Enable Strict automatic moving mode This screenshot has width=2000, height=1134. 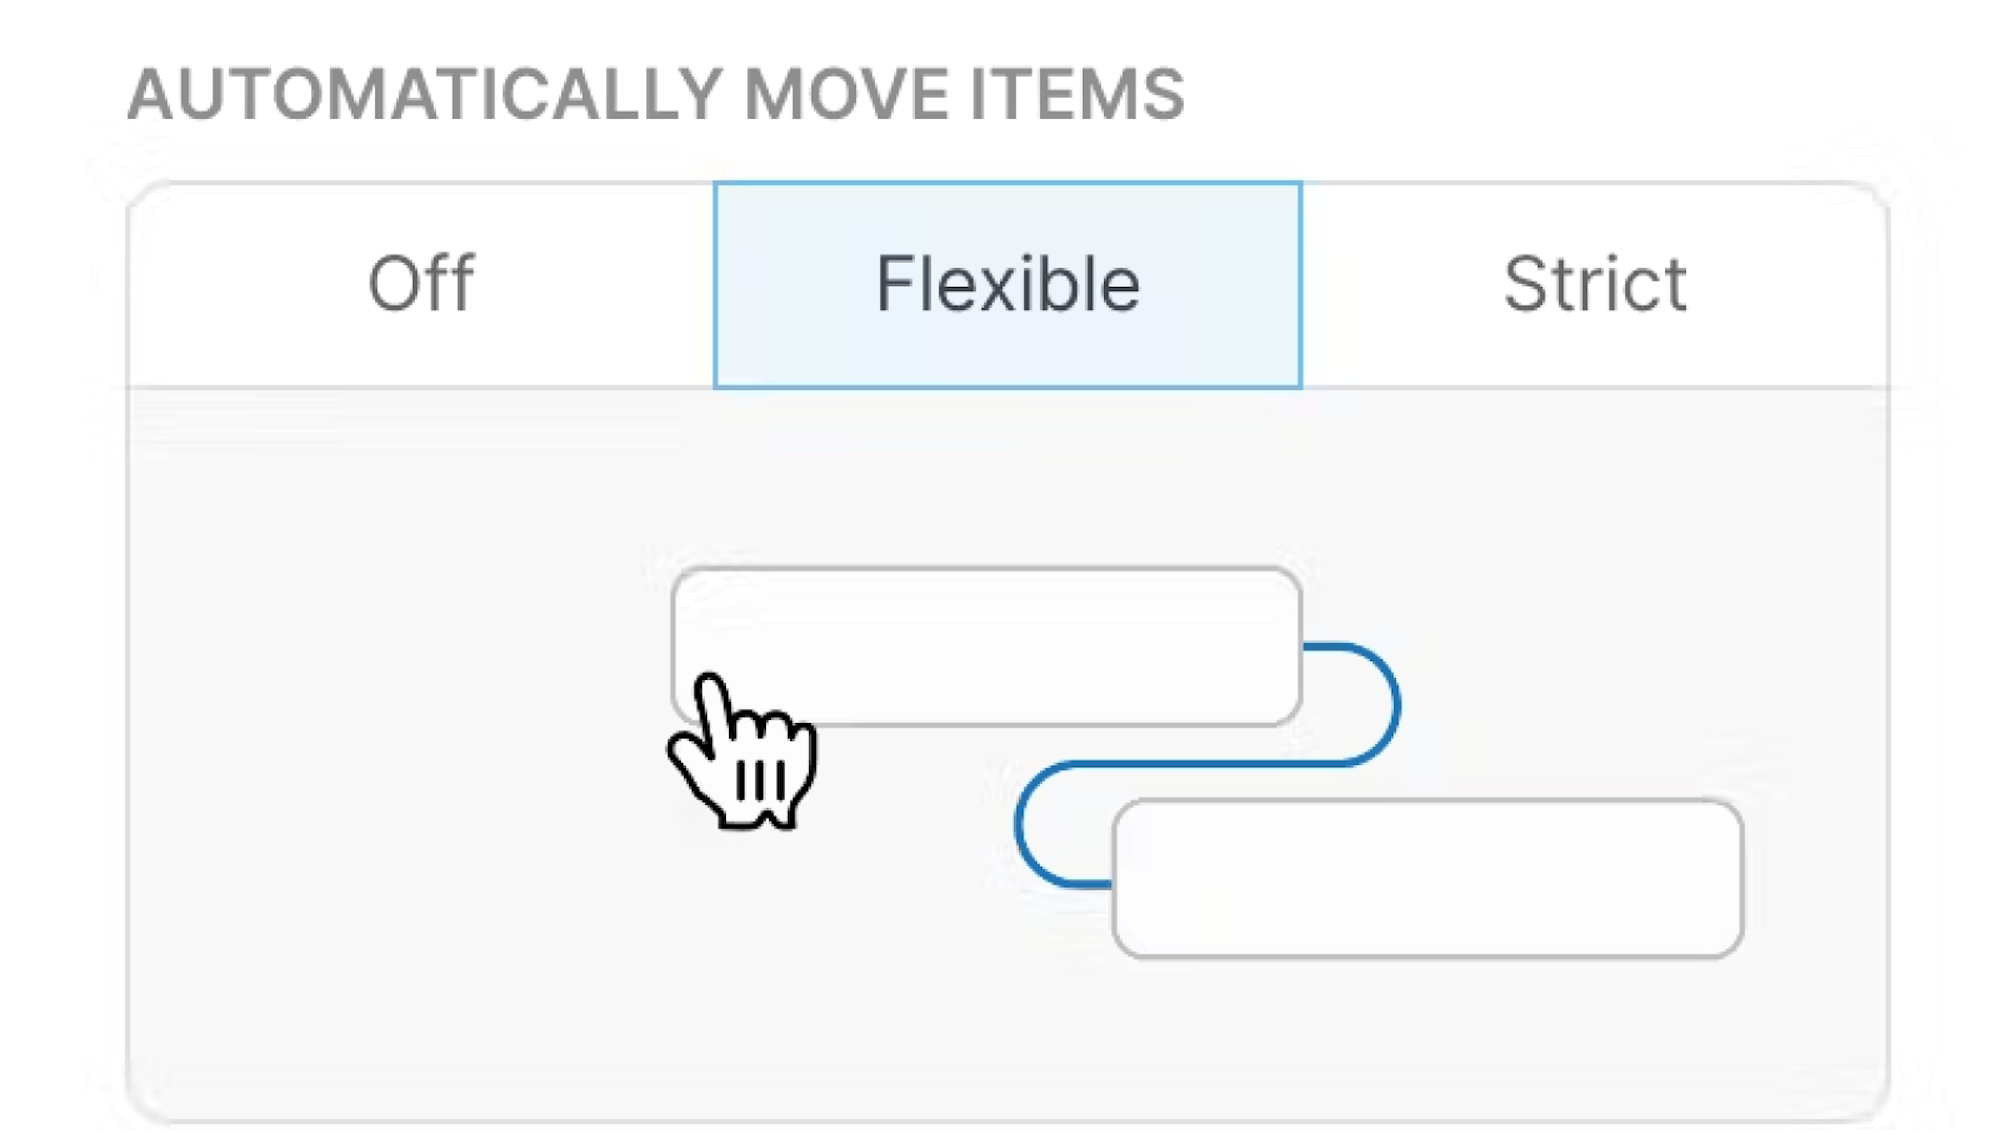tap(1595, 285)
